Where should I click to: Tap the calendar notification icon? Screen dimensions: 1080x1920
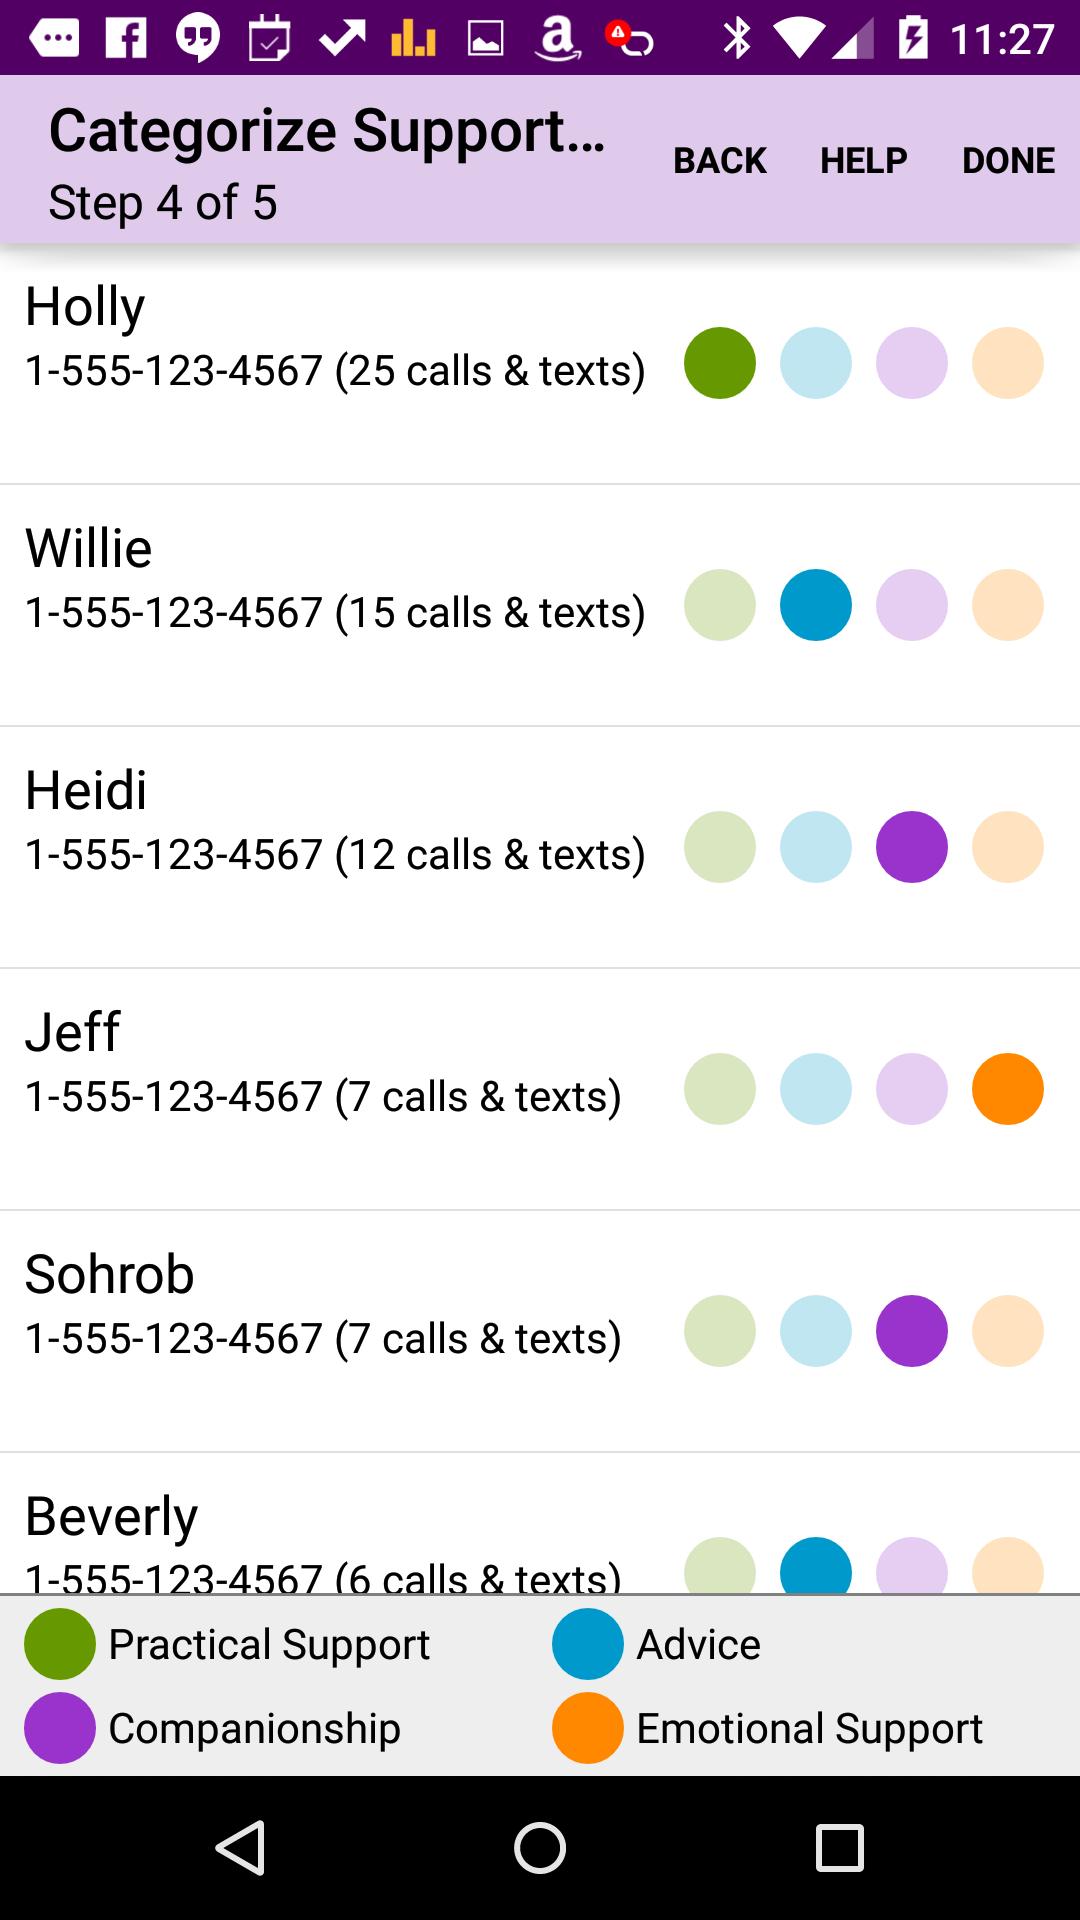tap(269, 38)
